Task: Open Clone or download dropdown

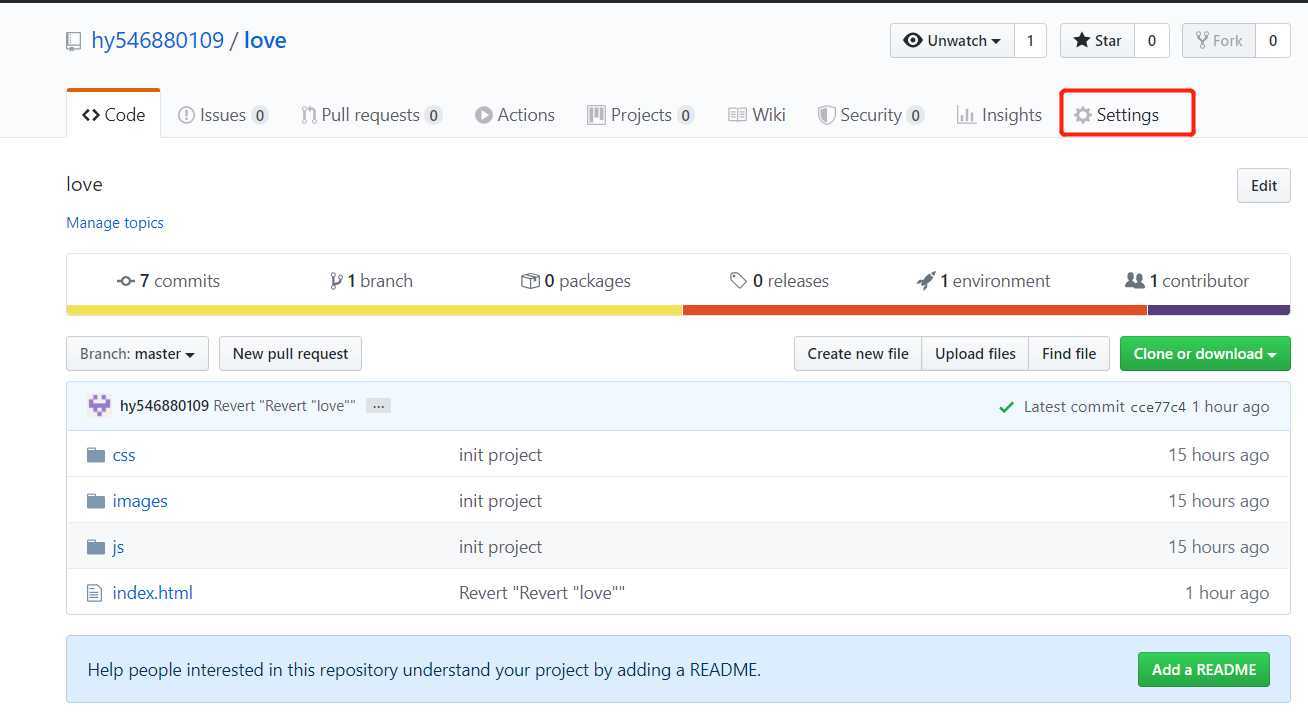Action: point(1205,354)
